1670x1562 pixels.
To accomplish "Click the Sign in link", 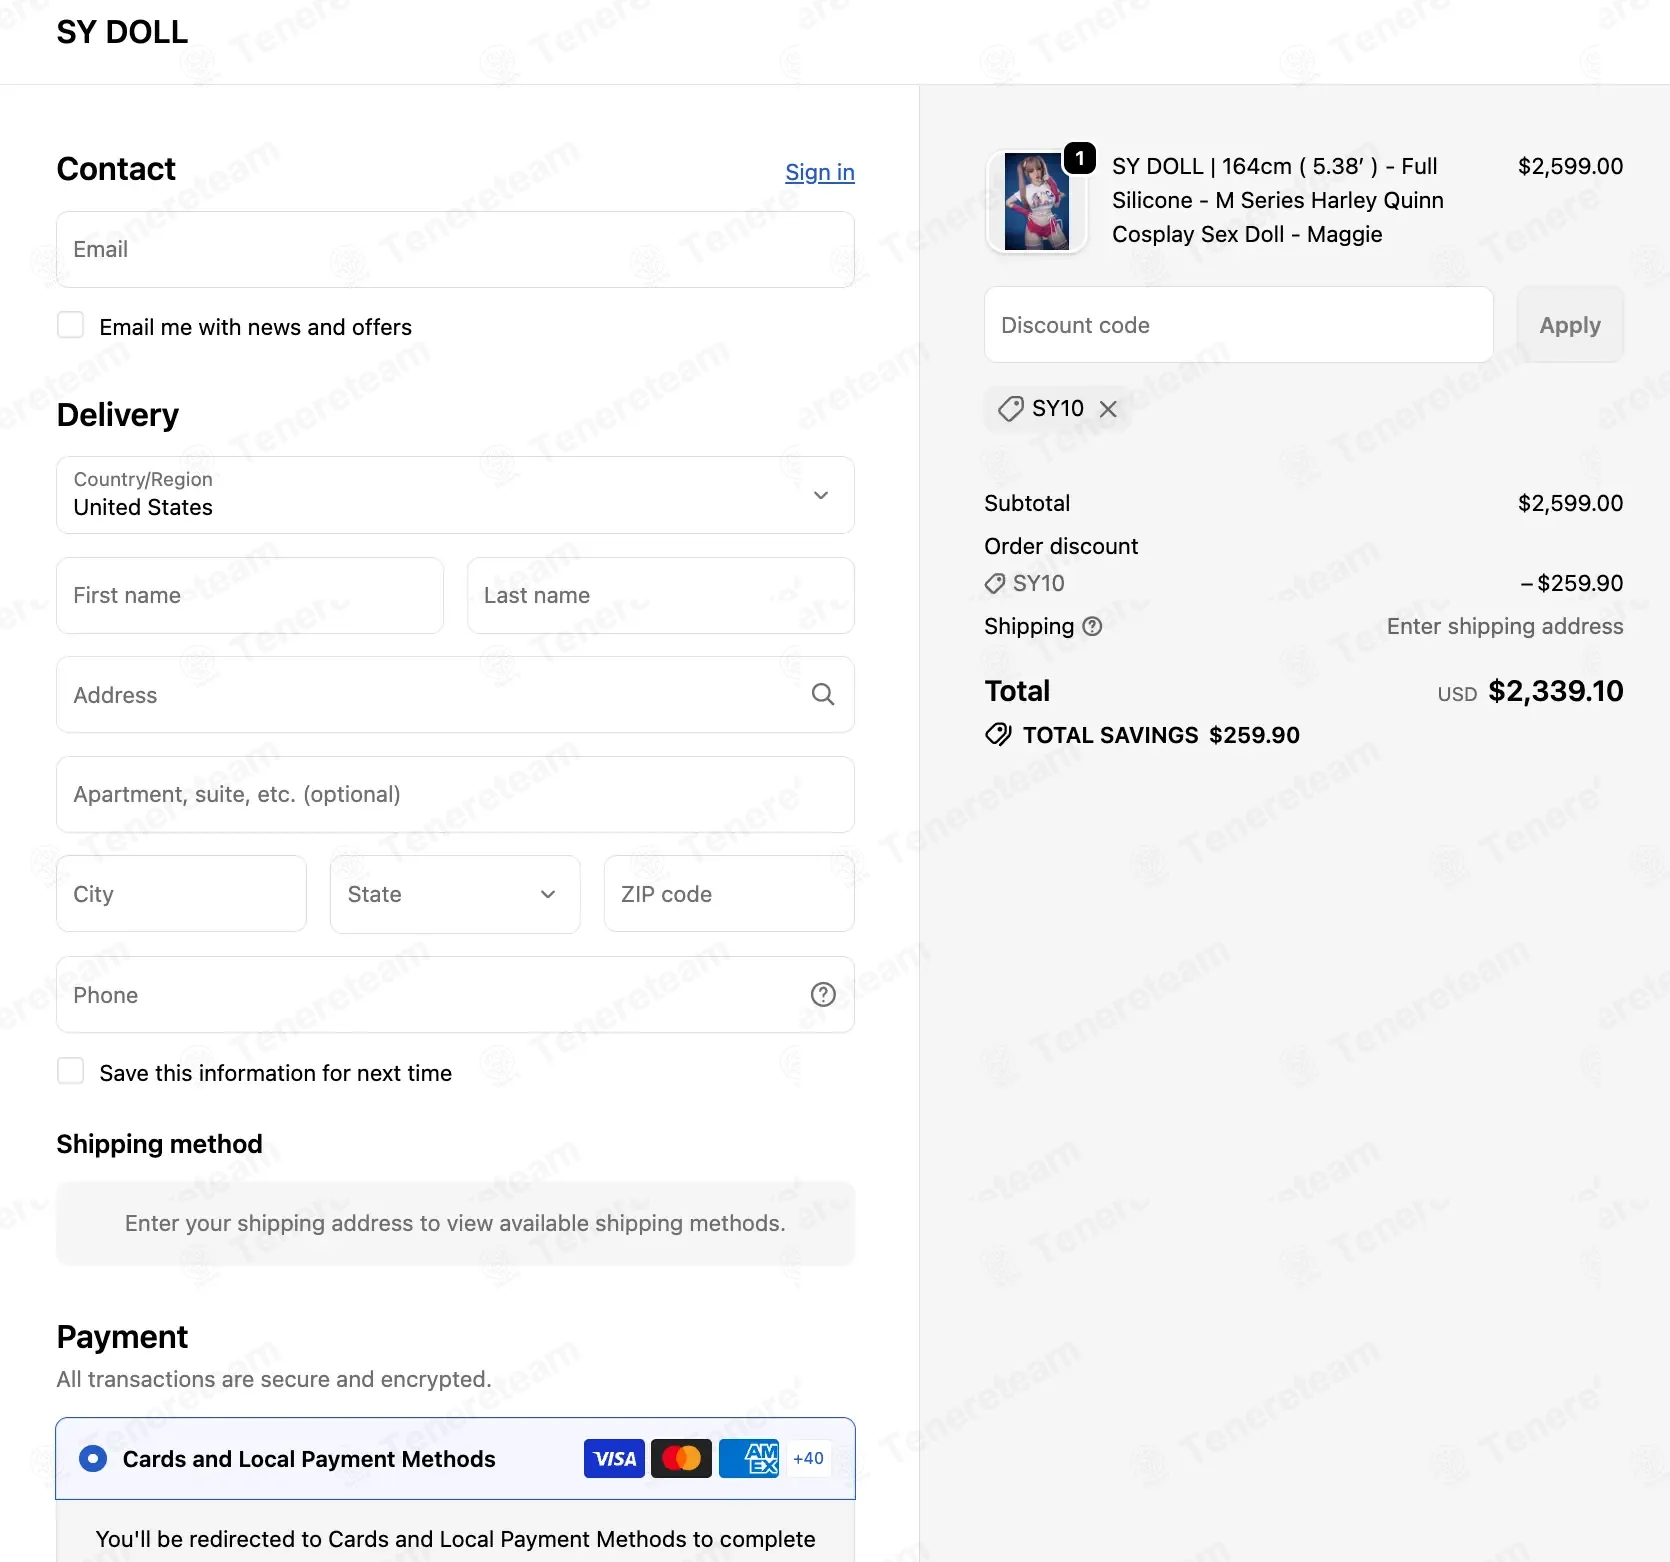I will coord(820,172).
